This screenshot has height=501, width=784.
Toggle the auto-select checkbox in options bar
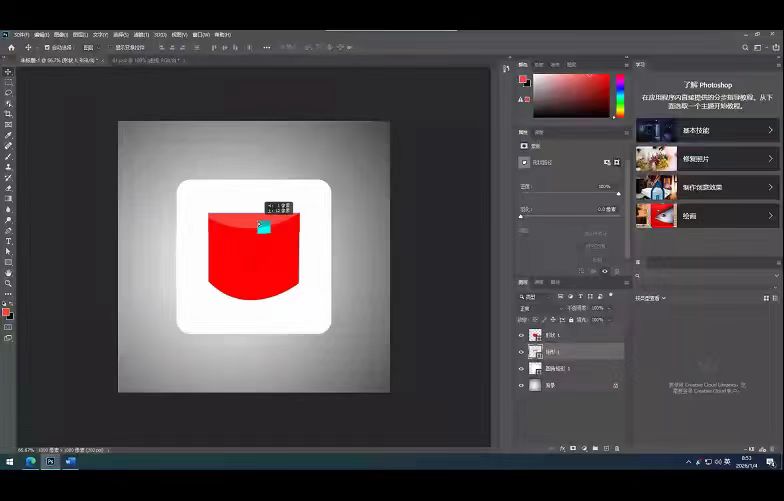[x=46, y=47]
